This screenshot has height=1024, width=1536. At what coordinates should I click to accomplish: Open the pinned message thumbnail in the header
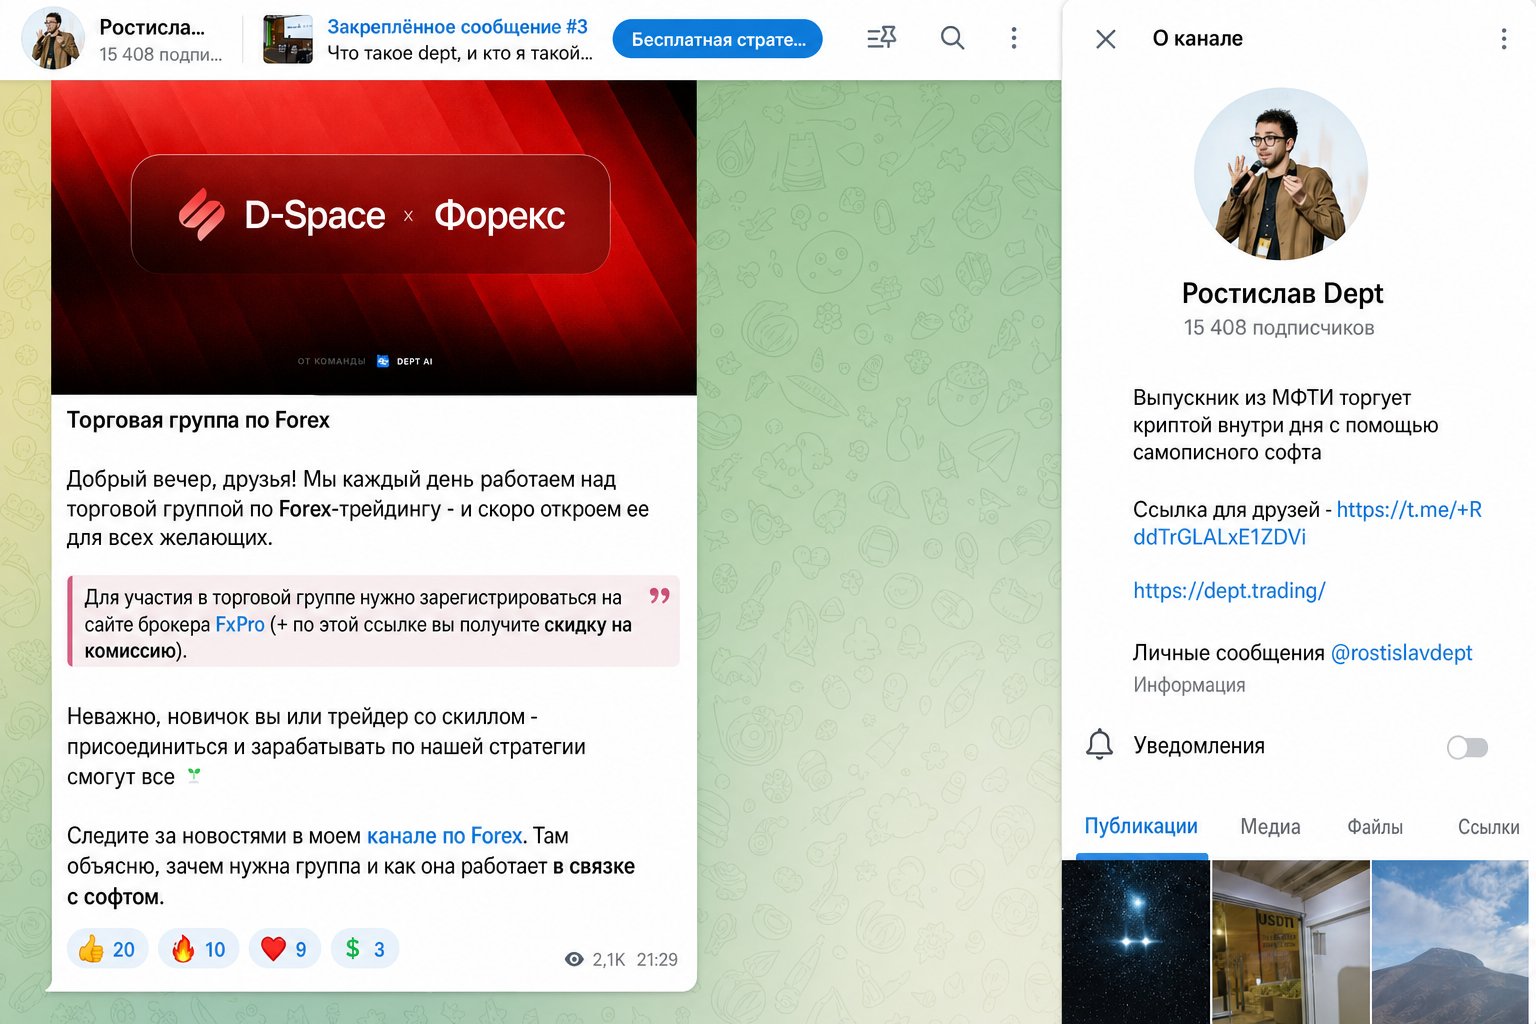coord(288,39)
